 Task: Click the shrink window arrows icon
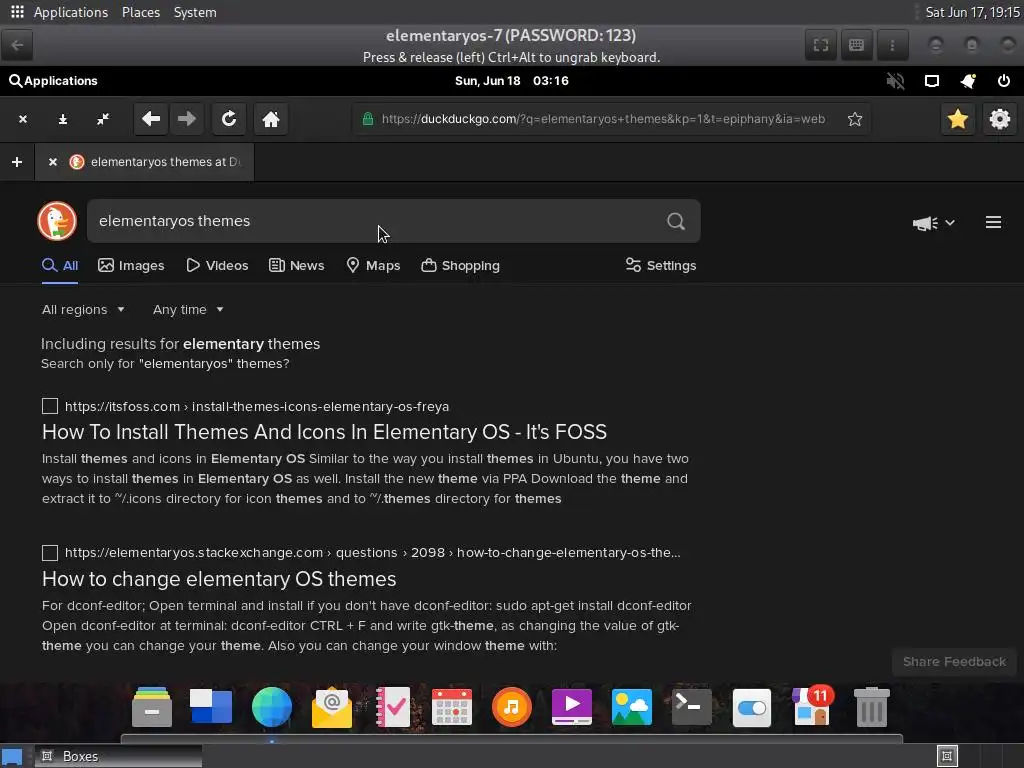(103, 119)
